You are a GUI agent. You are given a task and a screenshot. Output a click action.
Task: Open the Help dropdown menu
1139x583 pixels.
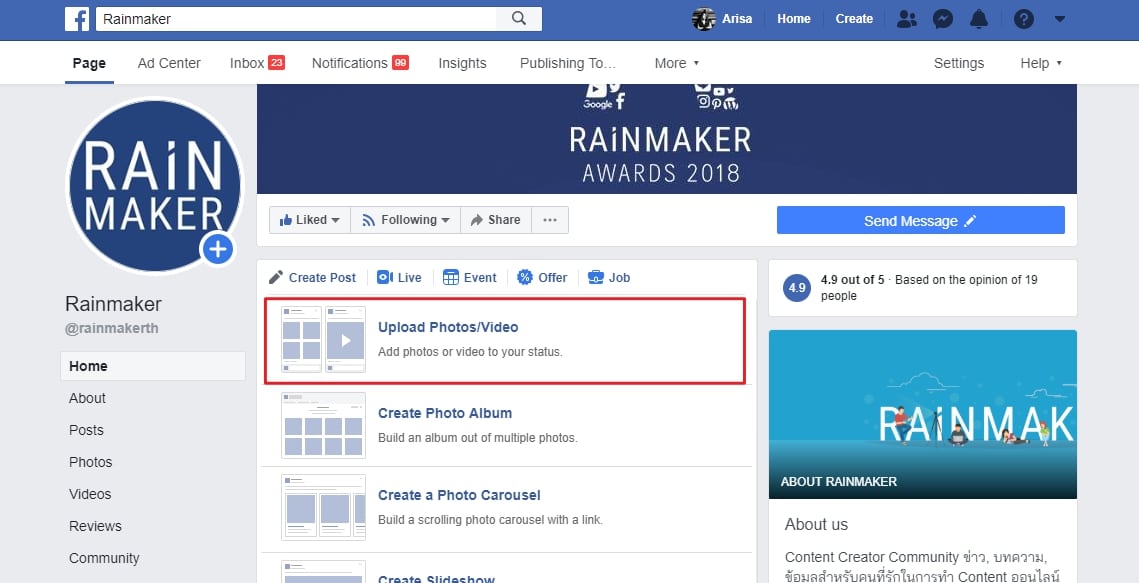[1040, 63]
